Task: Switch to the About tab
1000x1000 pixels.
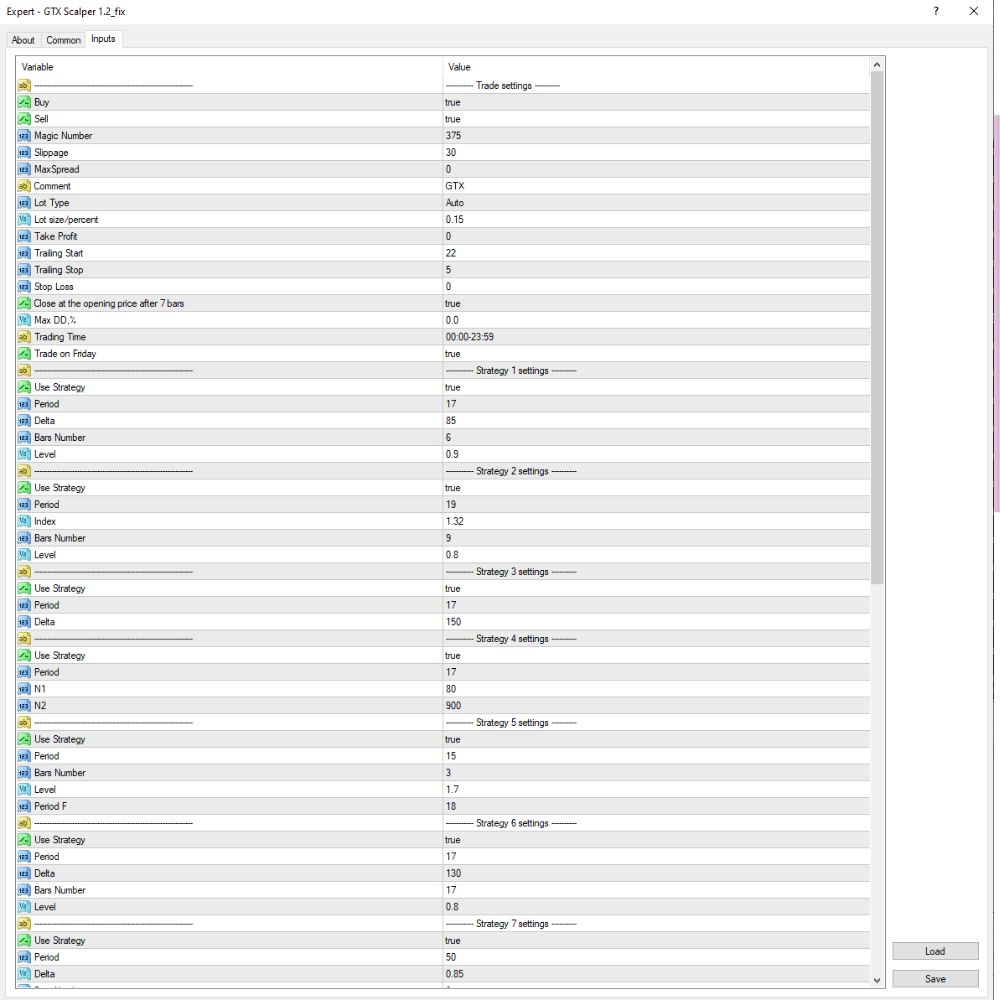Action: 23,40
